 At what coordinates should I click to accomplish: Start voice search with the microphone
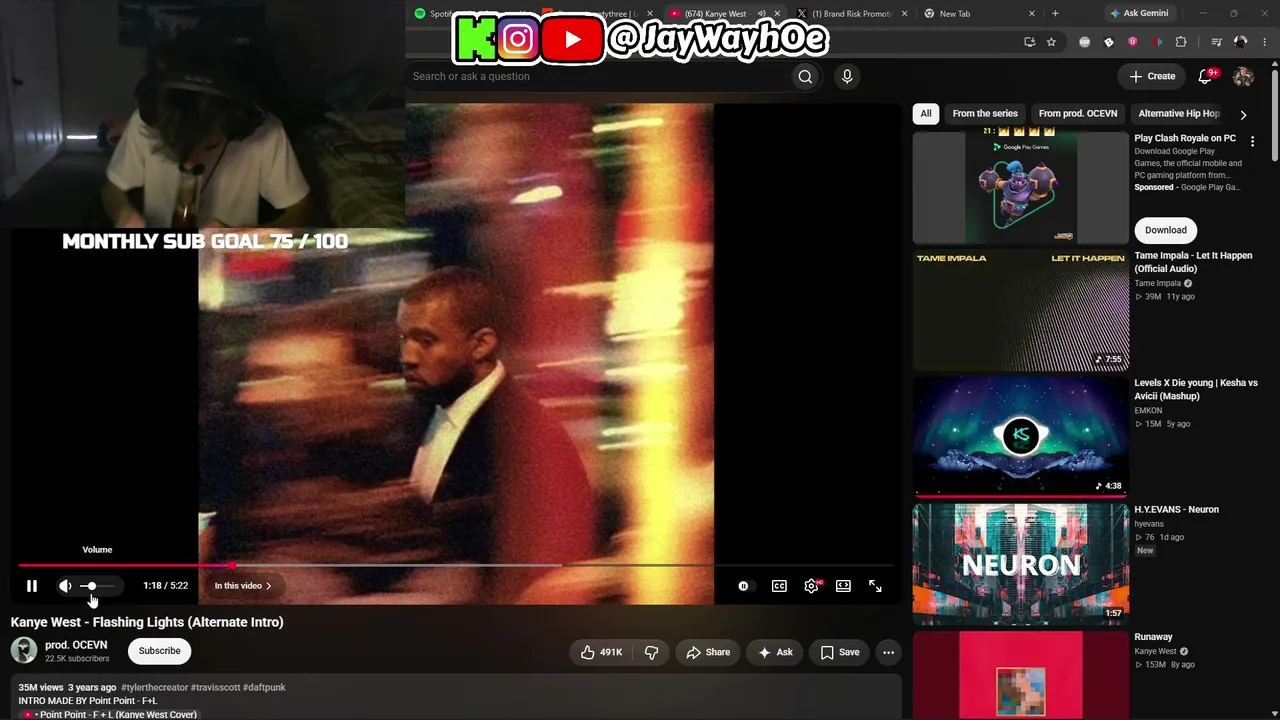pos(847,76)
